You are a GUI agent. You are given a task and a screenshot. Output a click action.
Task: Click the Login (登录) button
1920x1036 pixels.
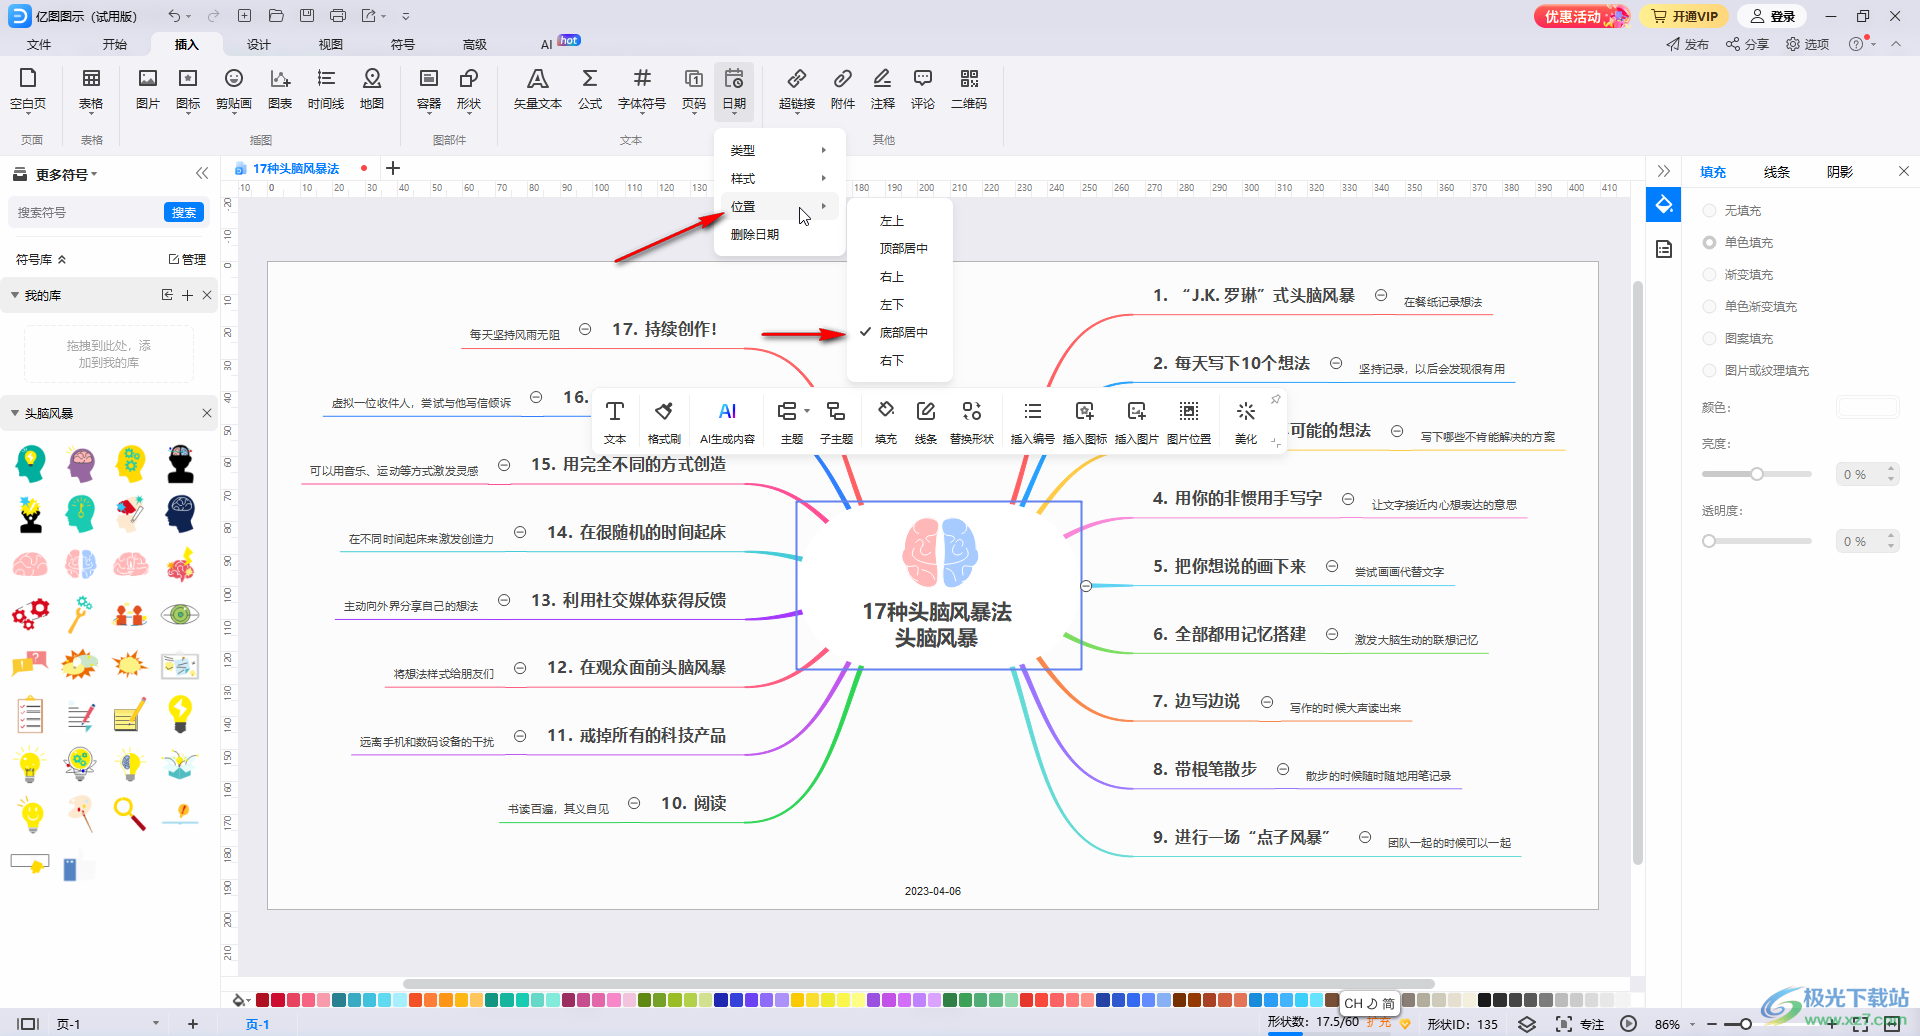point(1773,16)
